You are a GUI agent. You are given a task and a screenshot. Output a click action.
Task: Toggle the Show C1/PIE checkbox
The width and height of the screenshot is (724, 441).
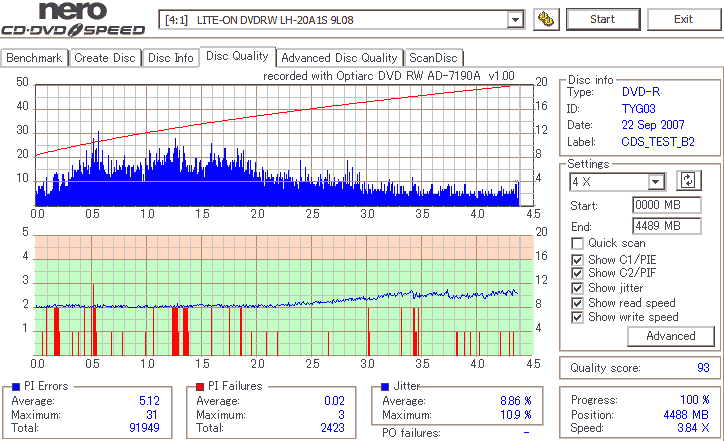[577, 260]
